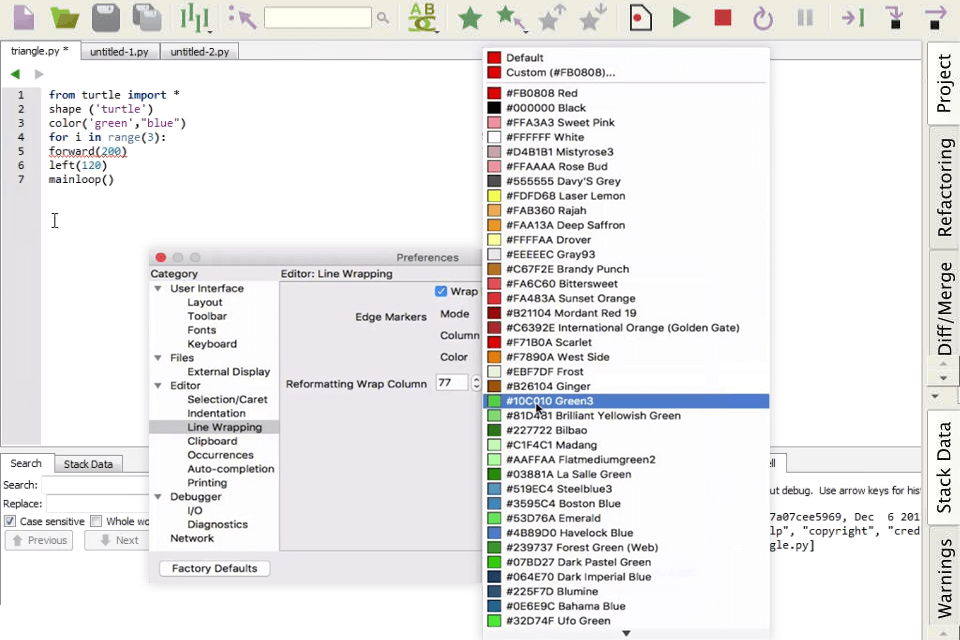The width and height of the screenshot is (960, 640).
Task: Restart the debug session via circular arrow icon
Action: click(762, 17)
